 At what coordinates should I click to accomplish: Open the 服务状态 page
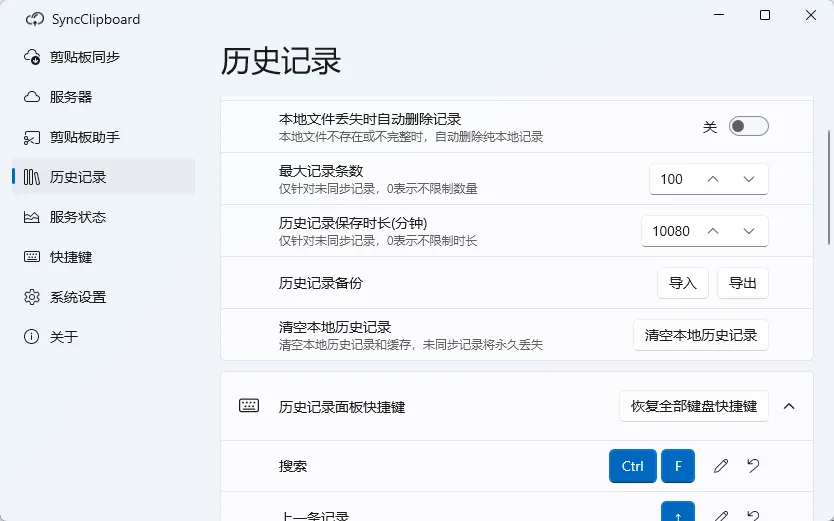click(x=103, y=217)
